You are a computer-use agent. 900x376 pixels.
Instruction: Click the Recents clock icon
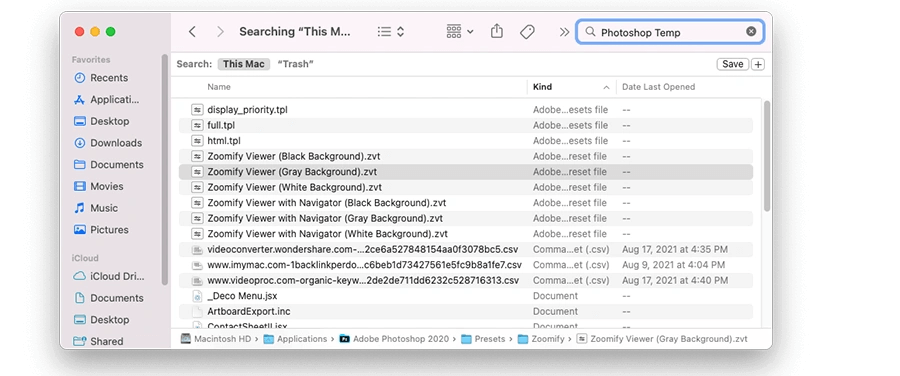pyautogui.click(x=80, y=77)
